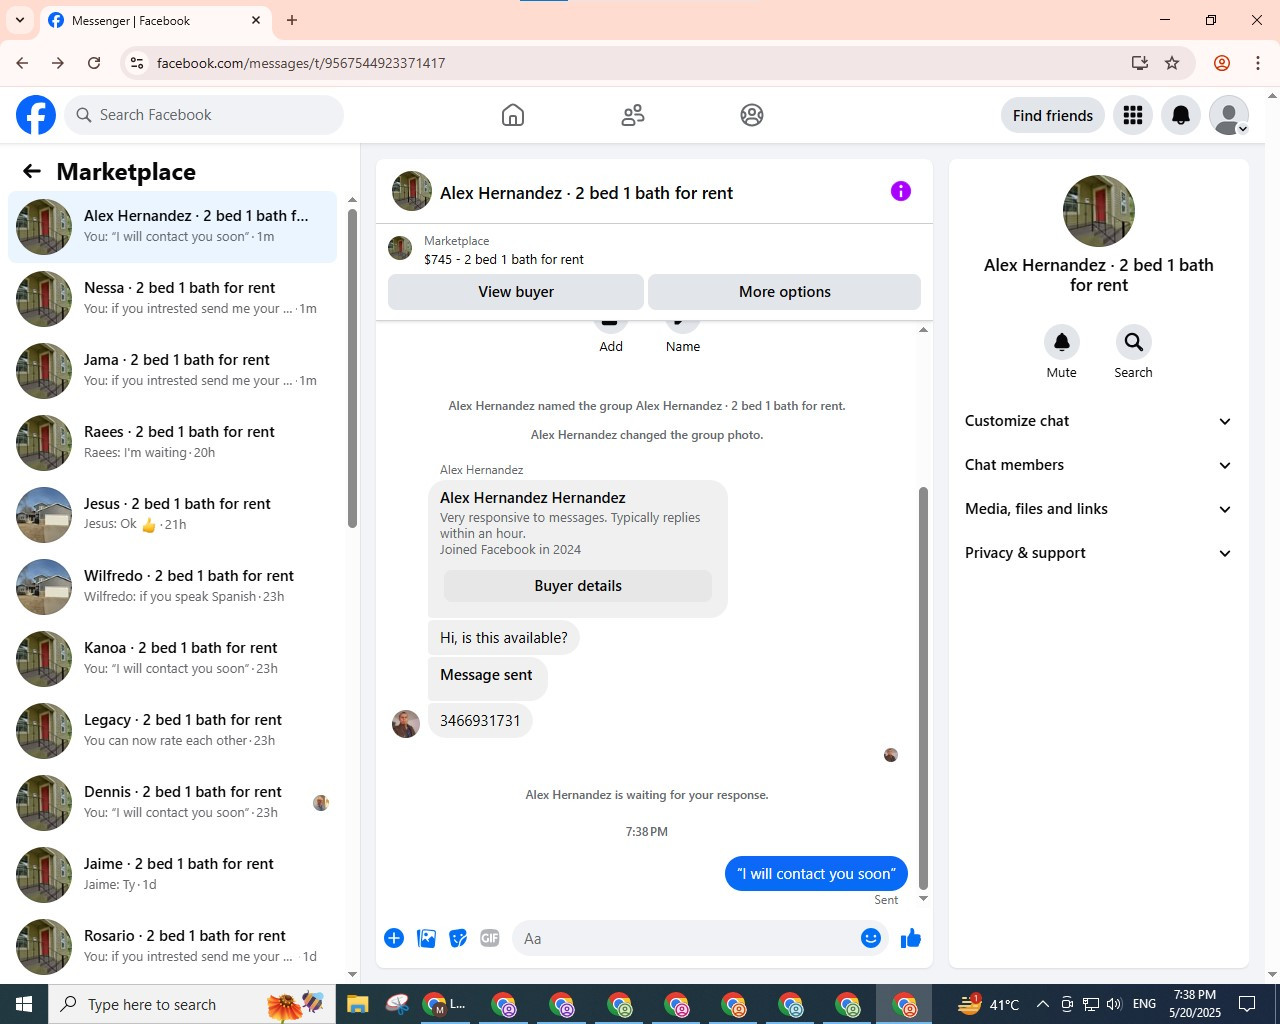The width and height of the screenshot is (1280, 1024).
Task: View site information icon in address bar
Action: (138, 63)
